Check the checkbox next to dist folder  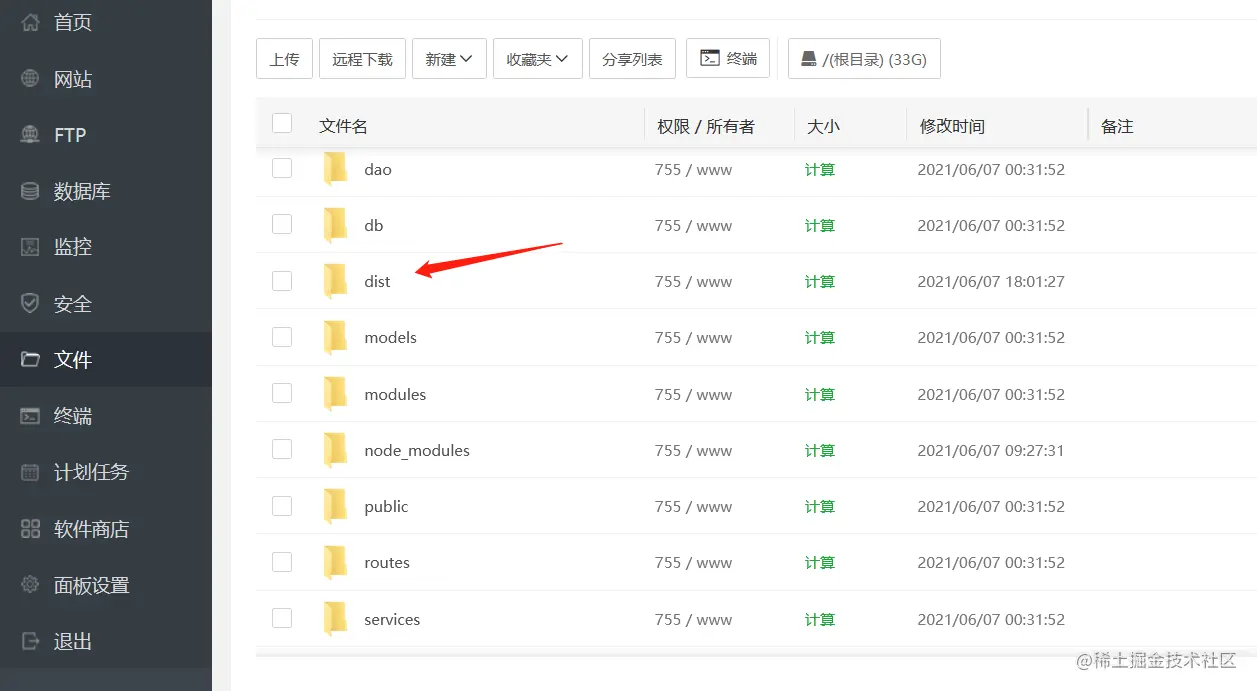click(282, 281)
